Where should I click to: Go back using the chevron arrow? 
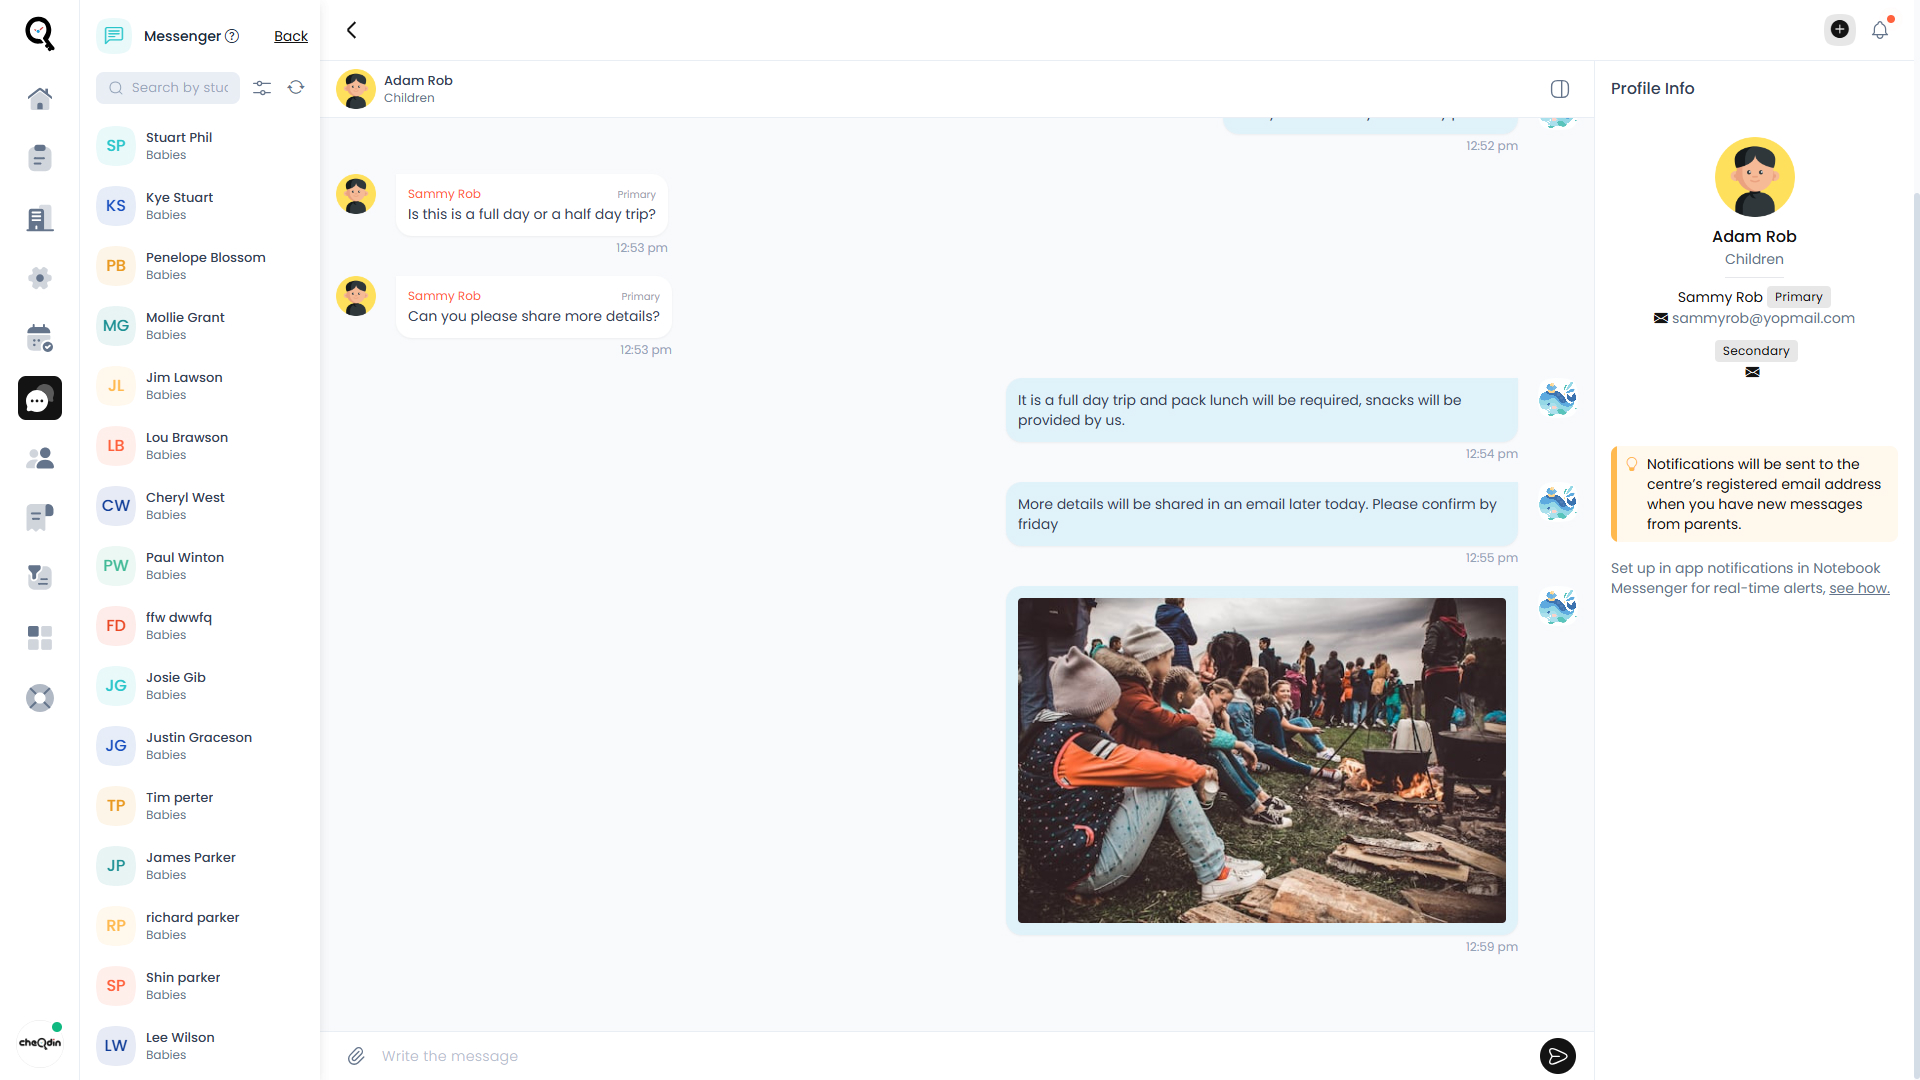coord(352,30)
